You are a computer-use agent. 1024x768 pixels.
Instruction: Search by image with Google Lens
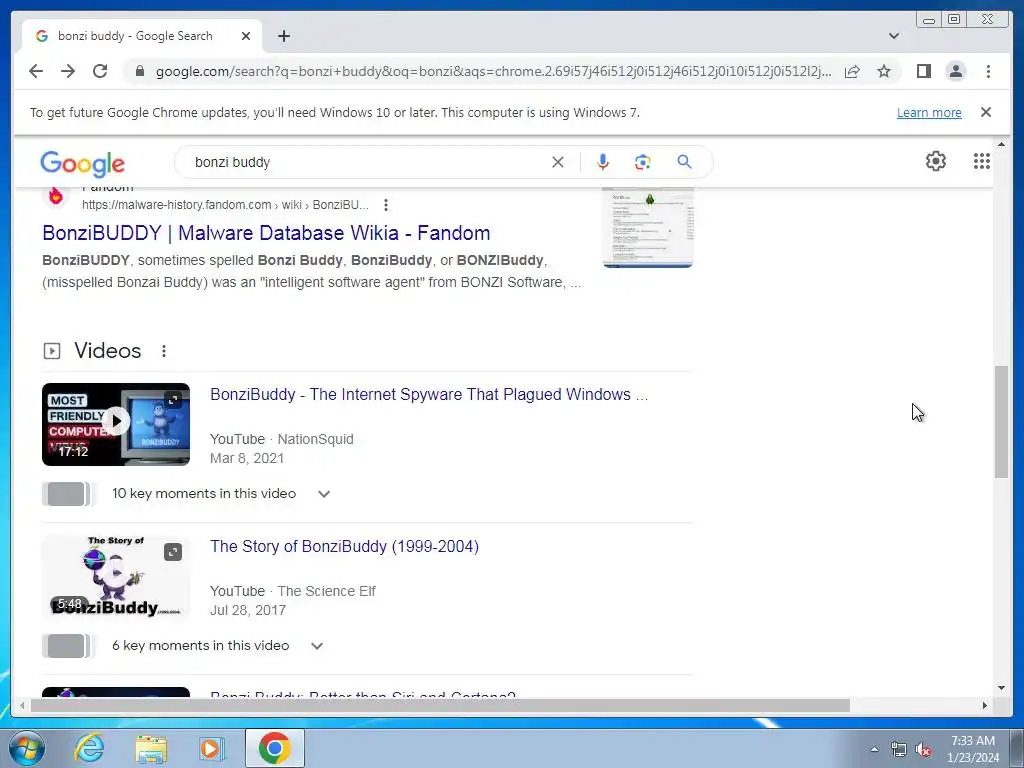(x=643, y=162)
